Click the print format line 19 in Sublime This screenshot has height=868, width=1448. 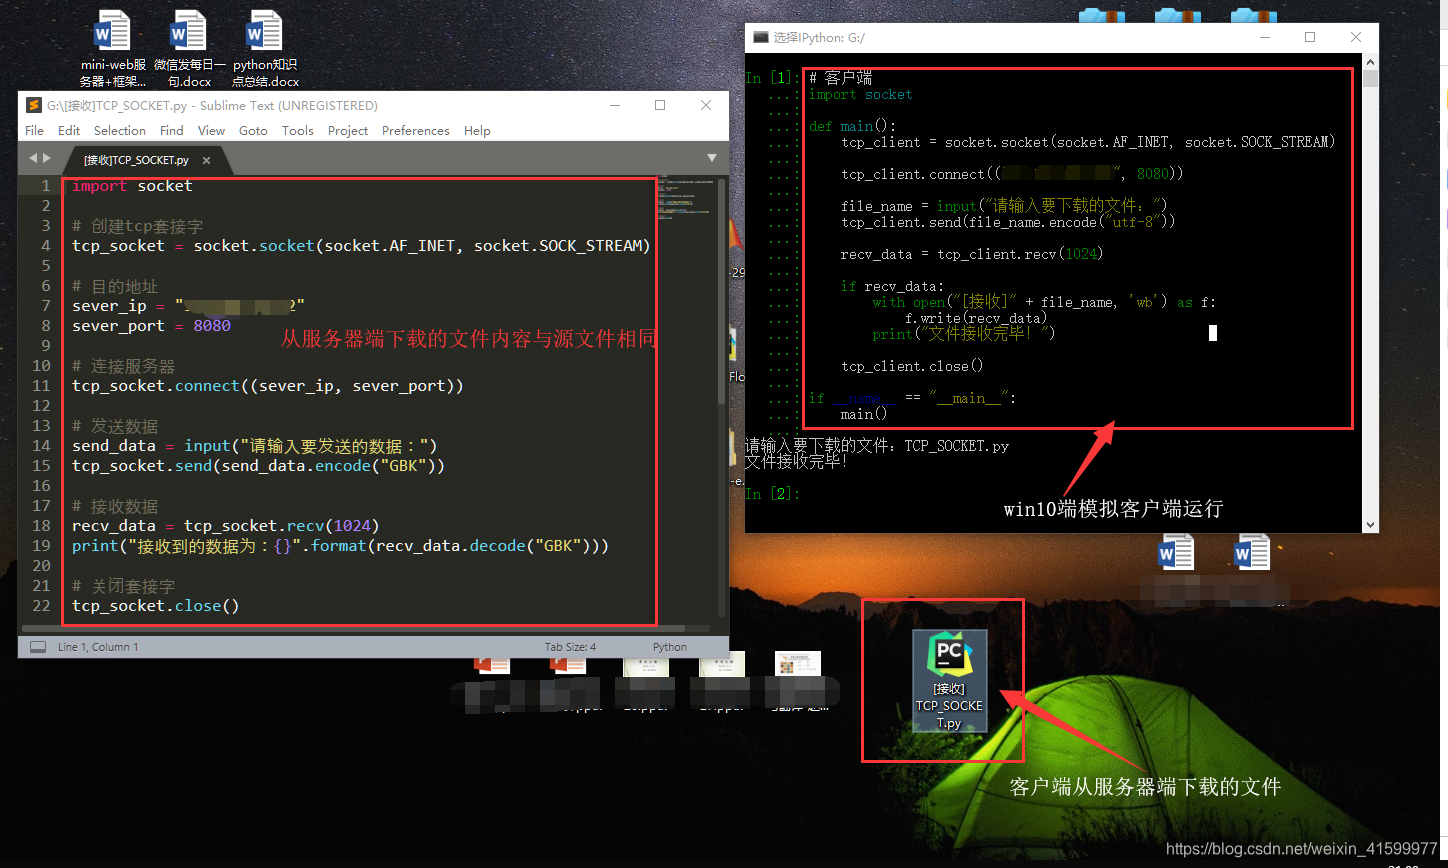coord(340,546)
